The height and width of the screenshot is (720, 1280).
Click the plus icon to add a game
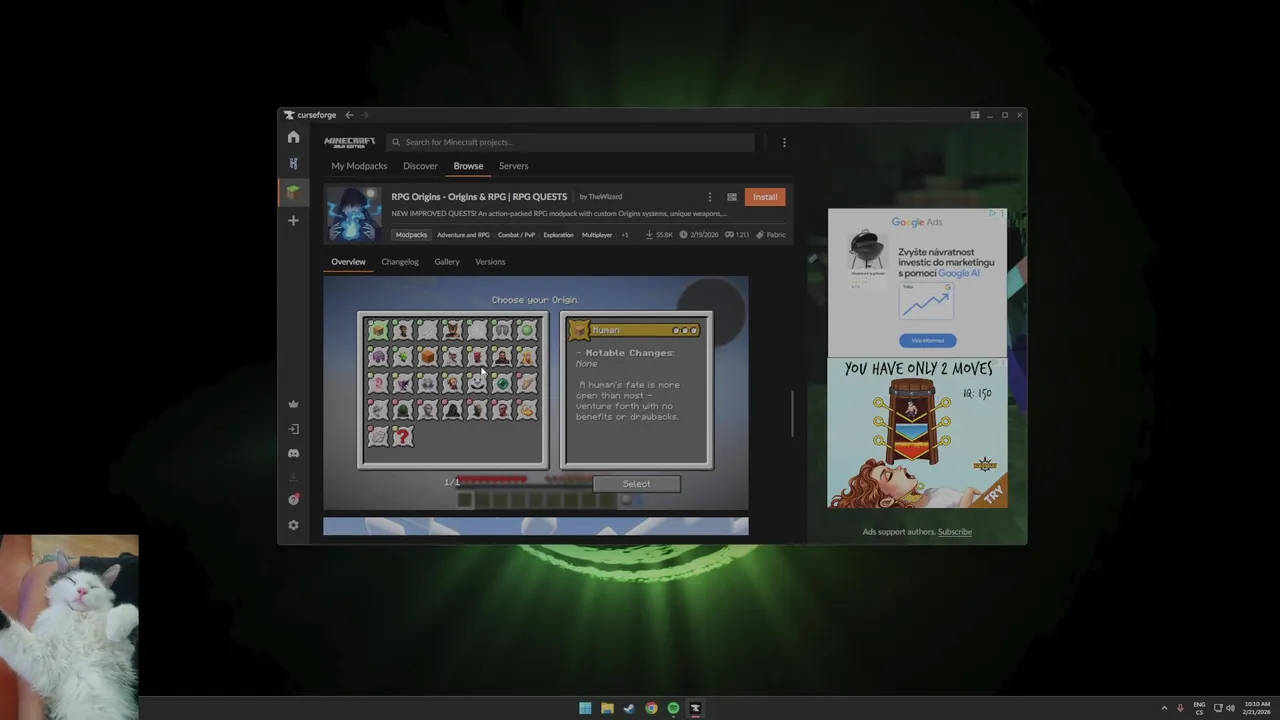pos(293,220)
